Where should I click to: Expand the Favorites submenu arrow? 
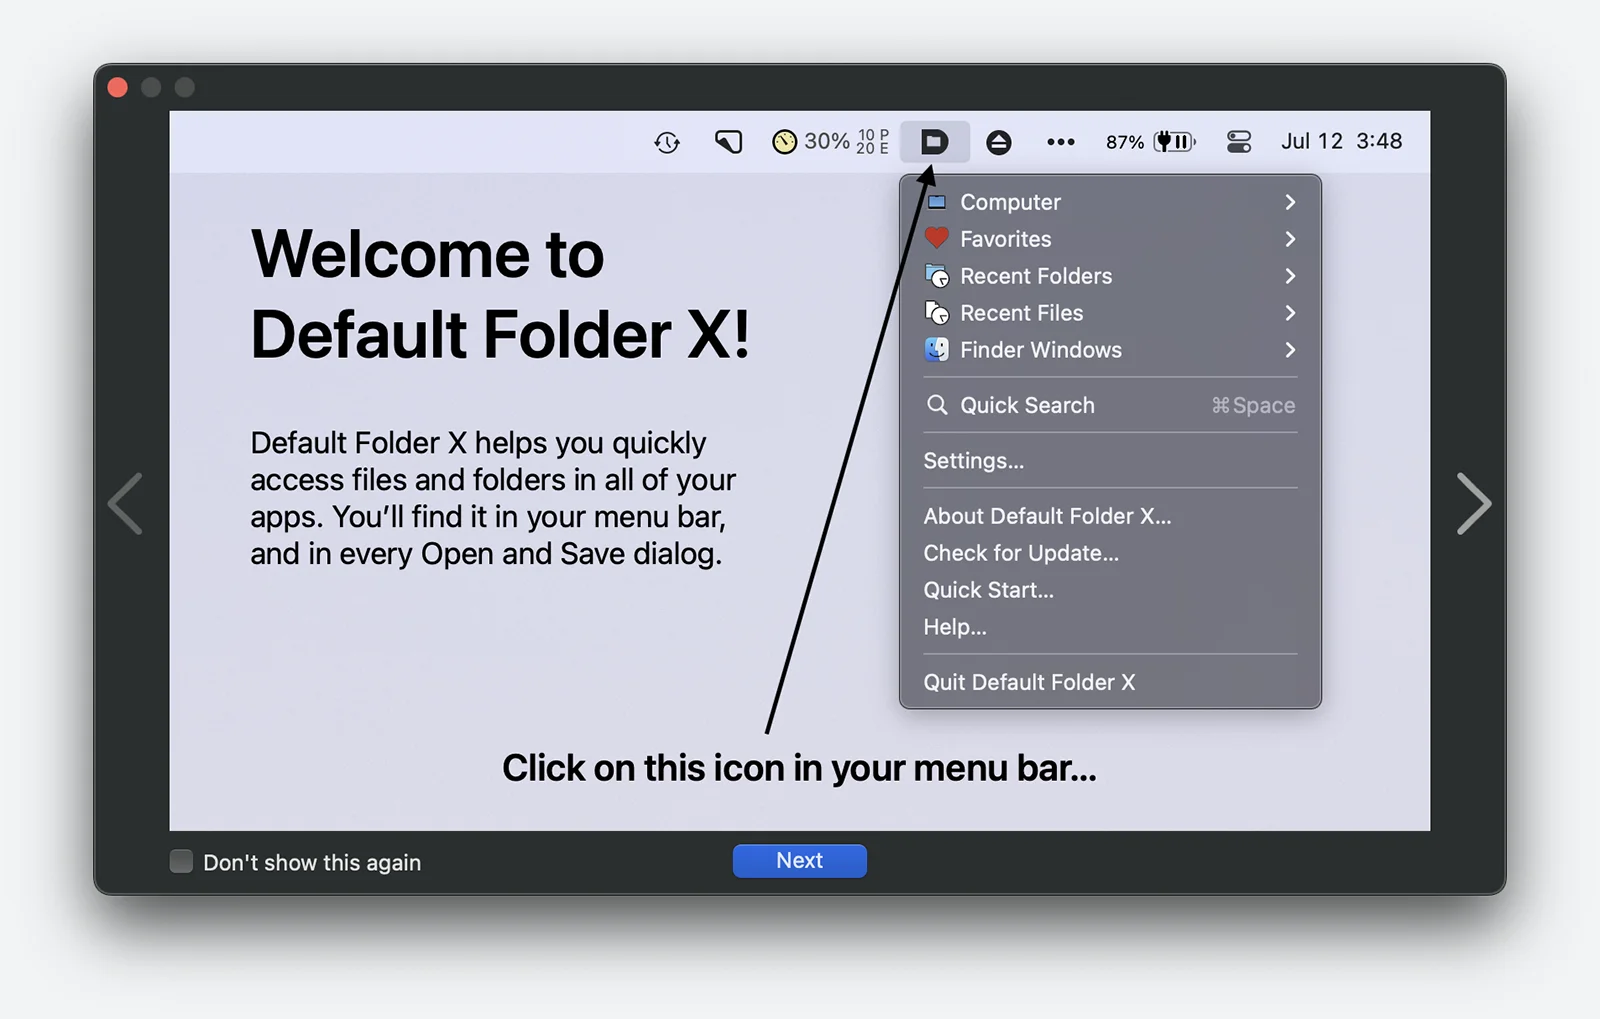tap(1290, 239)
